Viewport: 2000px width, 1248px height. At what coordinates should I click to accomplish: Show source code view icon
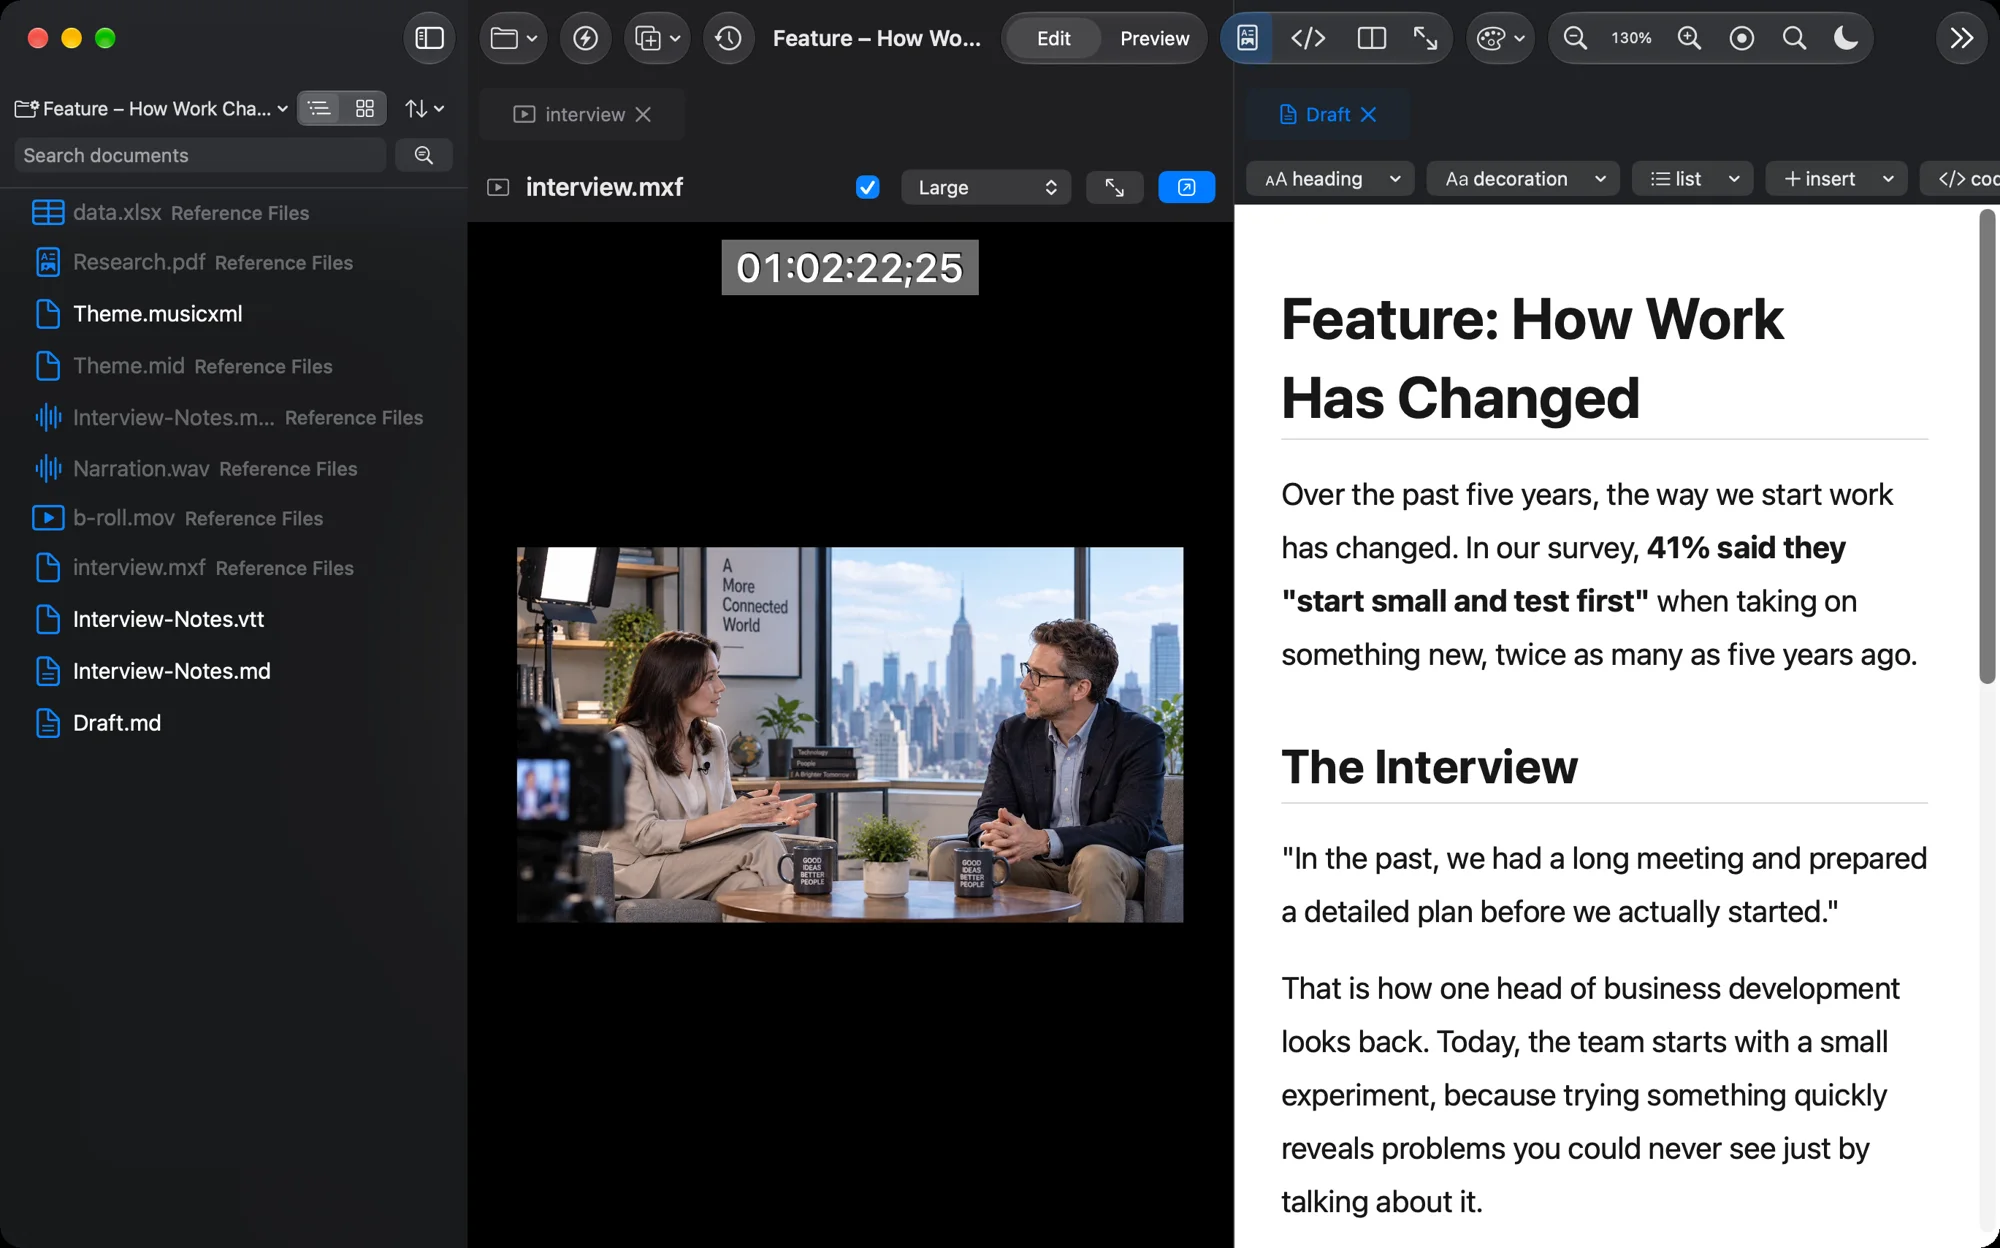coord(1308,38)
